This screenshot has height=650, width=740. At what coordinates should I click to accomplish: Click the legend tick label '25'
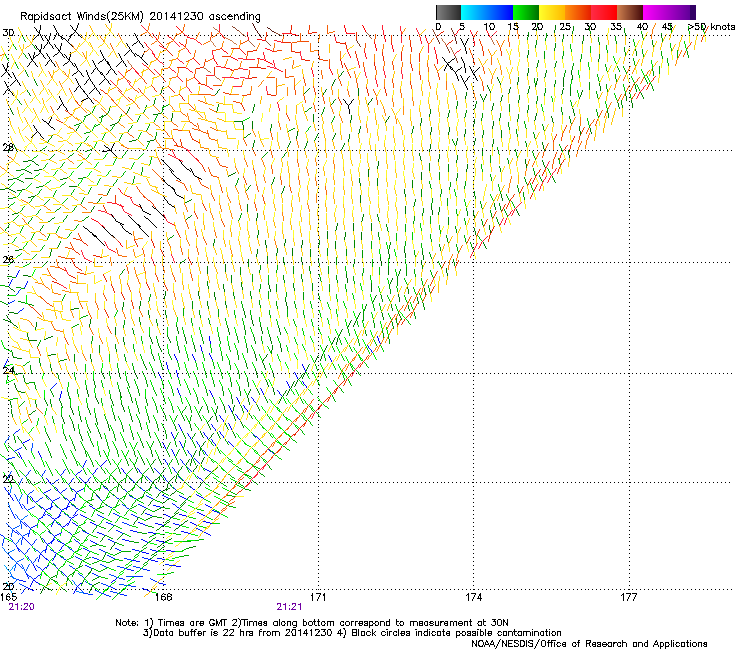565,27
